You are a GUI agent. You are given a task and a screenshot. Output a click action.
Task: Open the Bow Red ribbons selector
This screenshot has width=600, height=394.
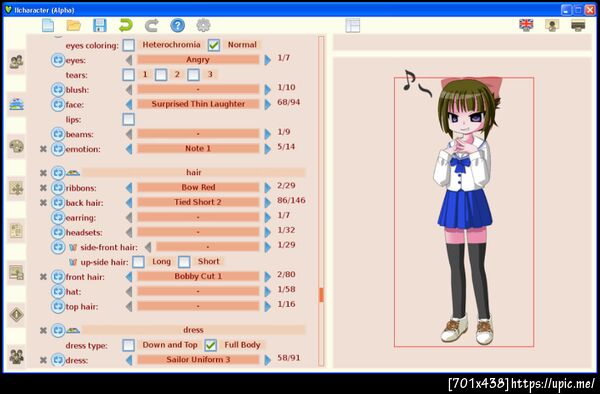(x=198, y=187)
